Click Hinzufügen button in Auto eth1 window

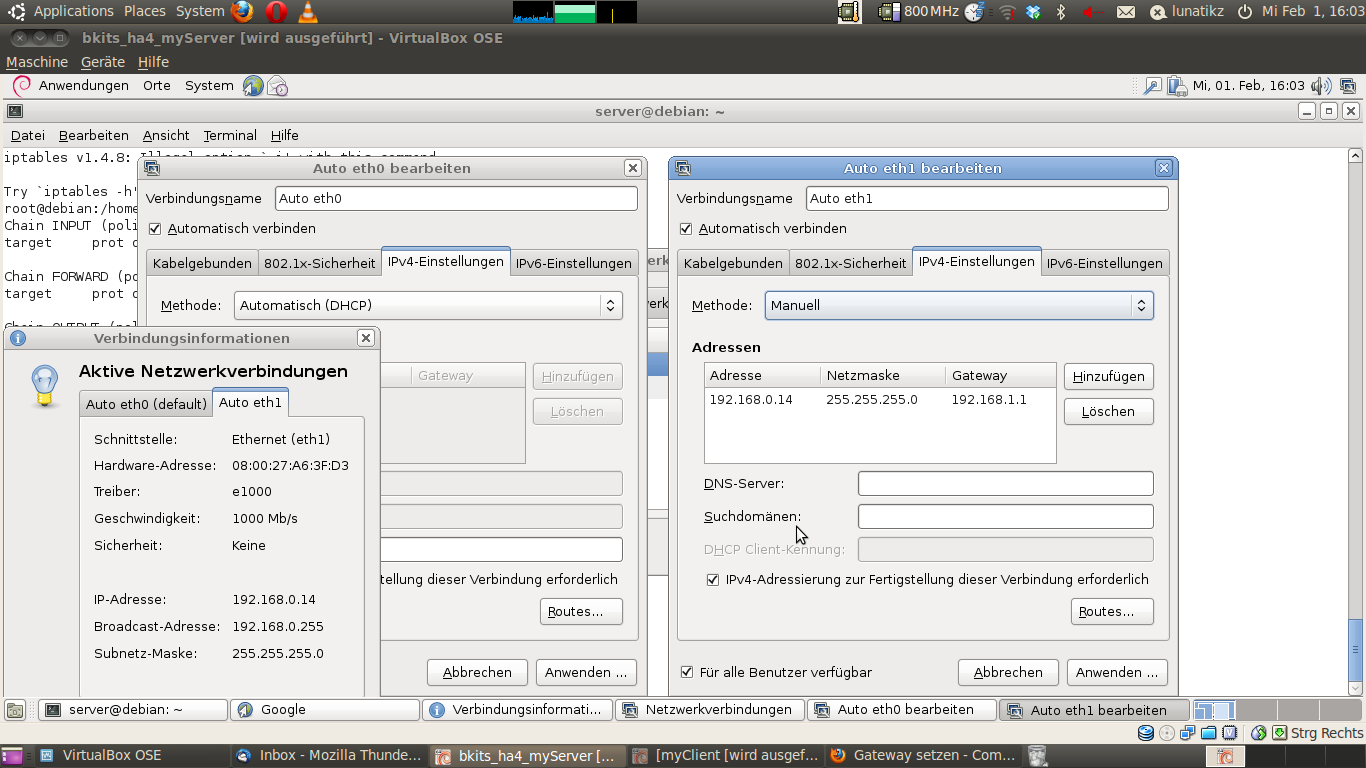pos(1108,376)
